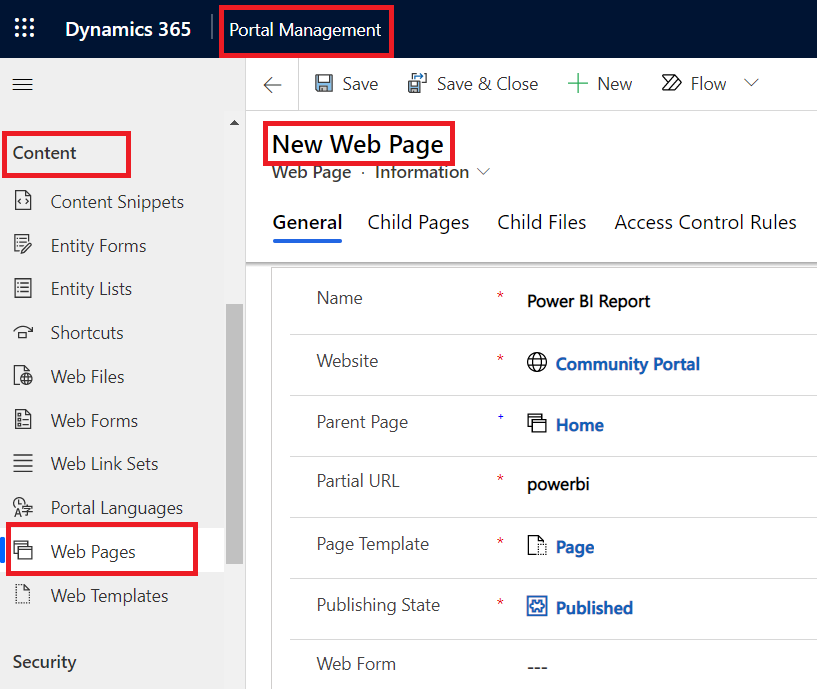The image size is (817, 689).
Task: Open Portal Languages in sidebar
Action: 117,508
